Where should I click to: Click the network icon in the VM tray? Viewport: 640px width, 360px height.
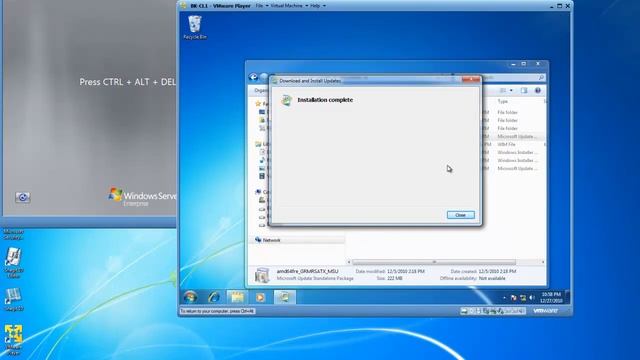click(523, 298)
